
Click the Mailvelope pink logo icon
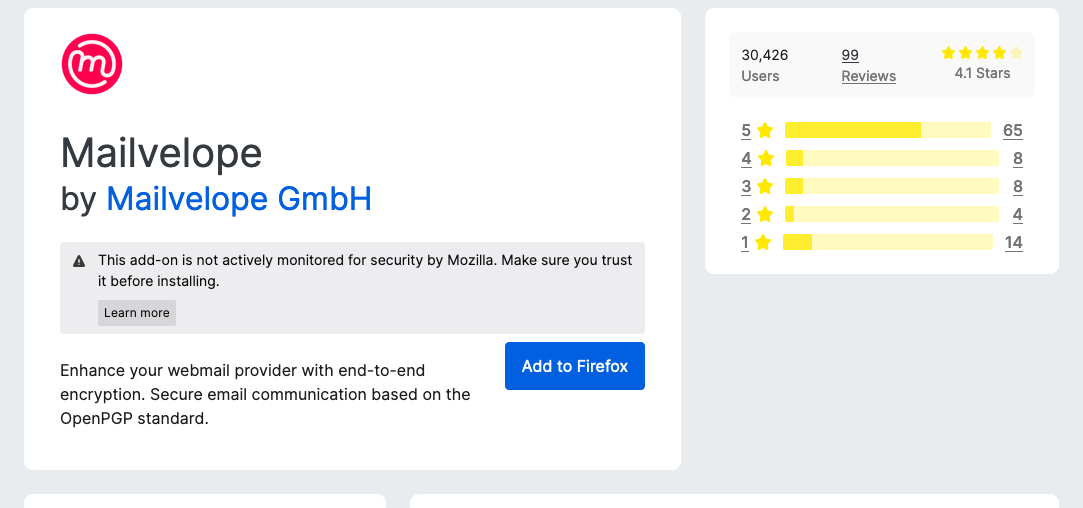(92, 64)
